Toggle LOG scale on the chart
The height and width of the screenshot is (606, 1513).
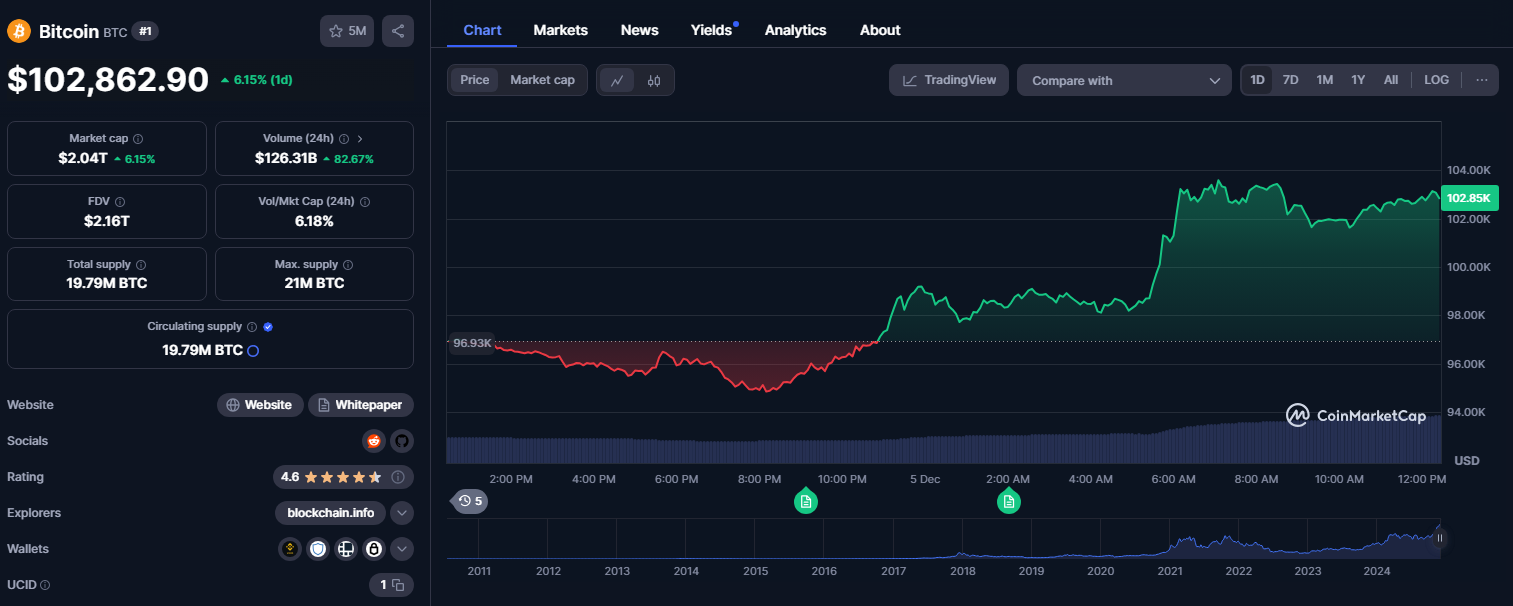1437,80
